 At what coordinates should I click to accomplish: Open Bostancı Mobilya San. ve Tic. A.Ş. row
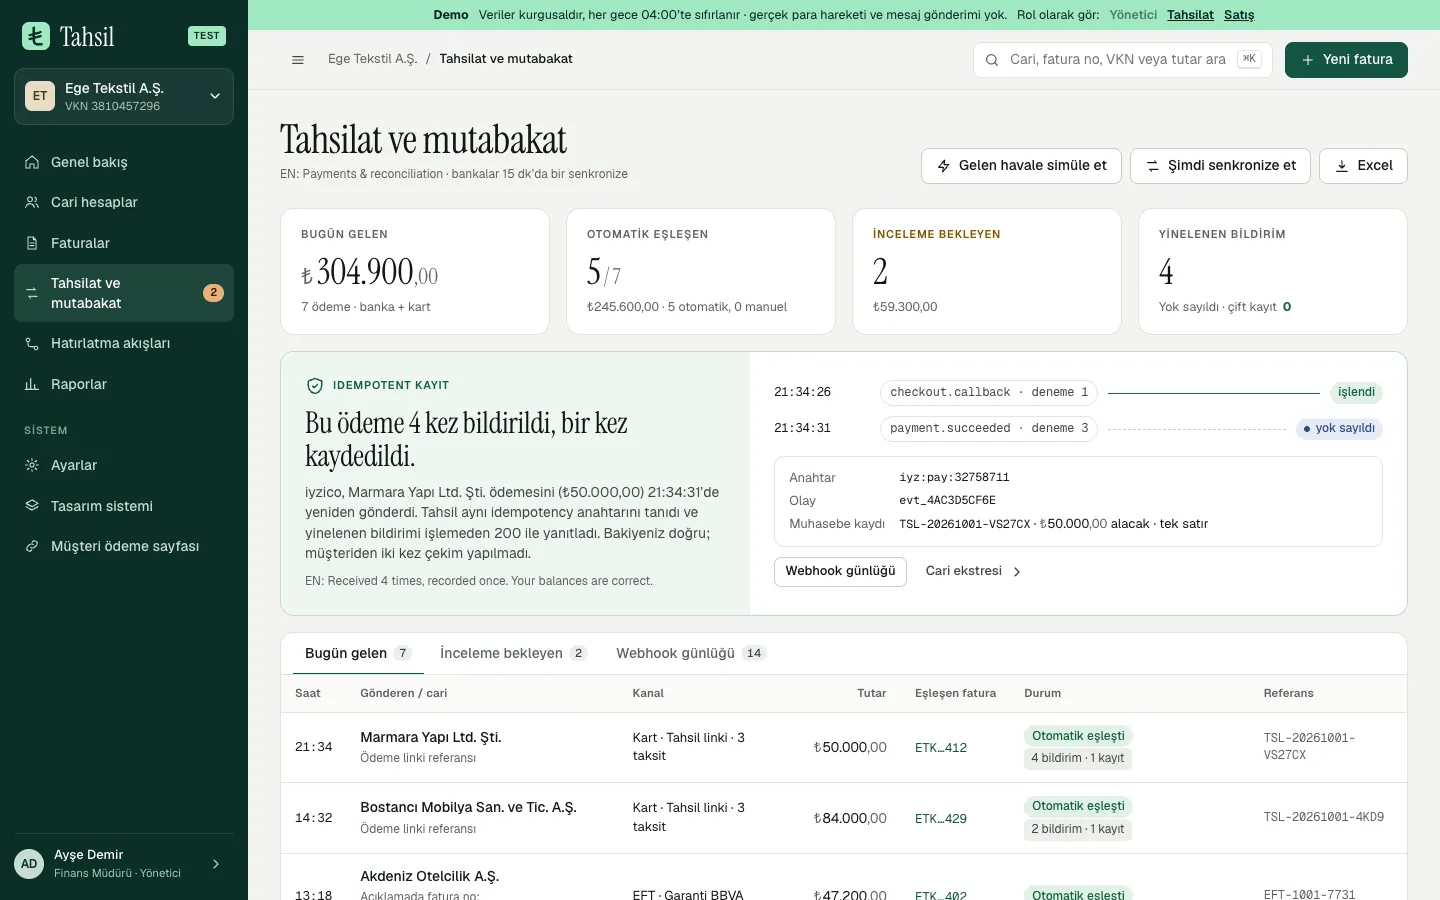click(844, 818)
